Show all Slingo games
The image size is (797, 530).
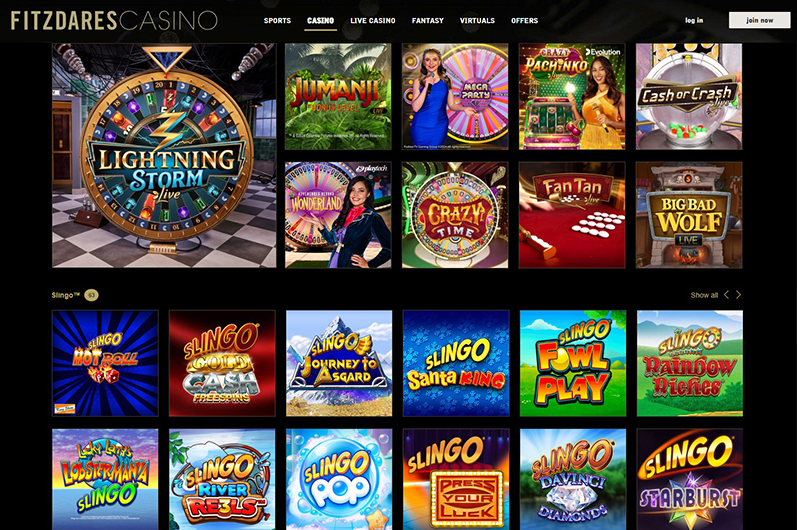point(704,295)
